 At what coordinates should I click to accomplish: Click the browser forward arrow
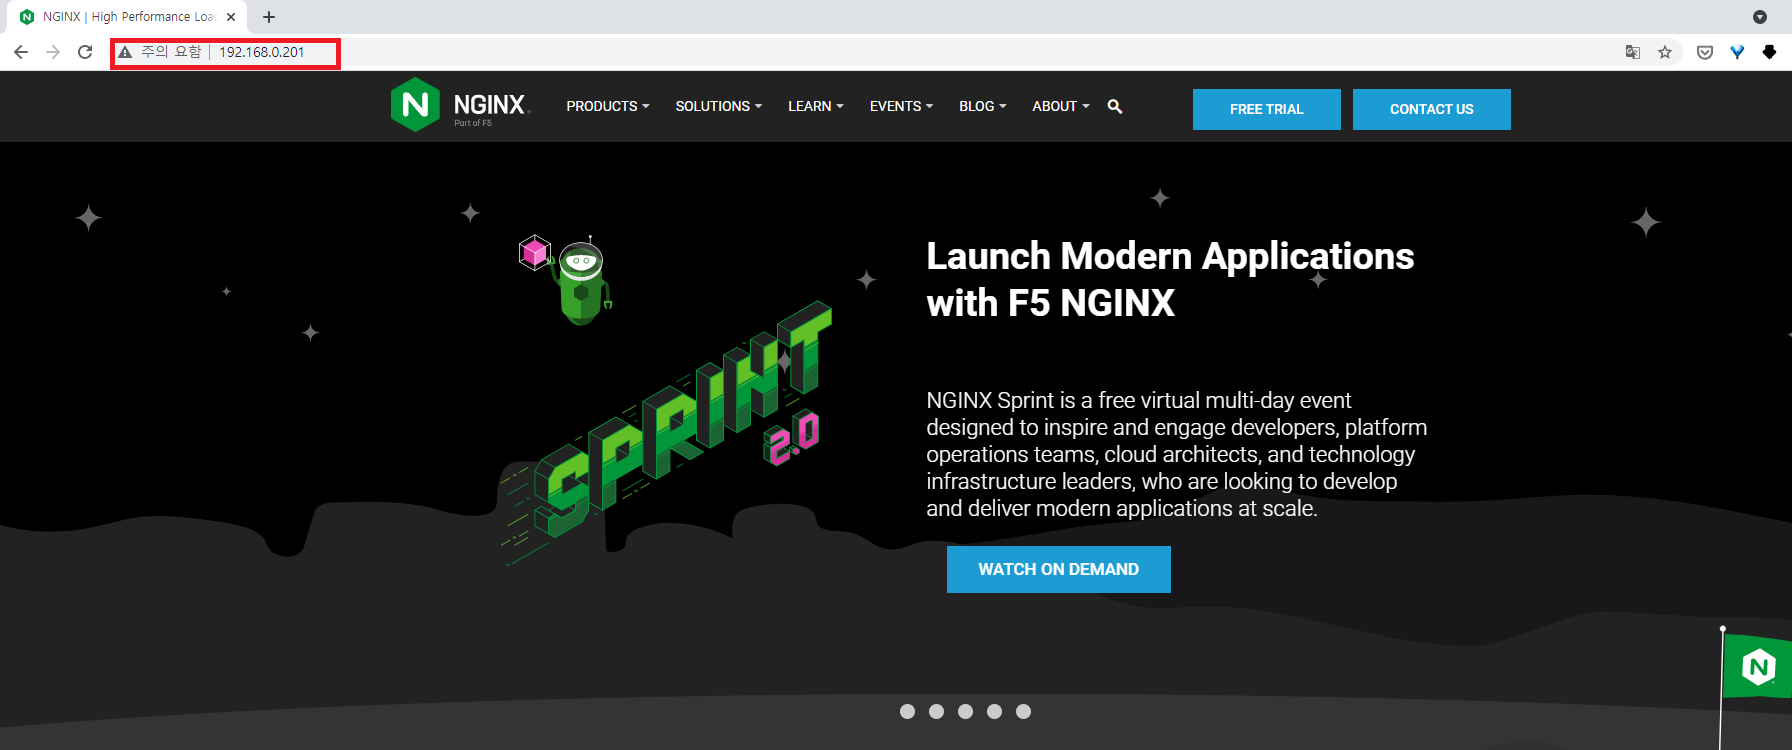pyautogui.click(x=53, y=52)
